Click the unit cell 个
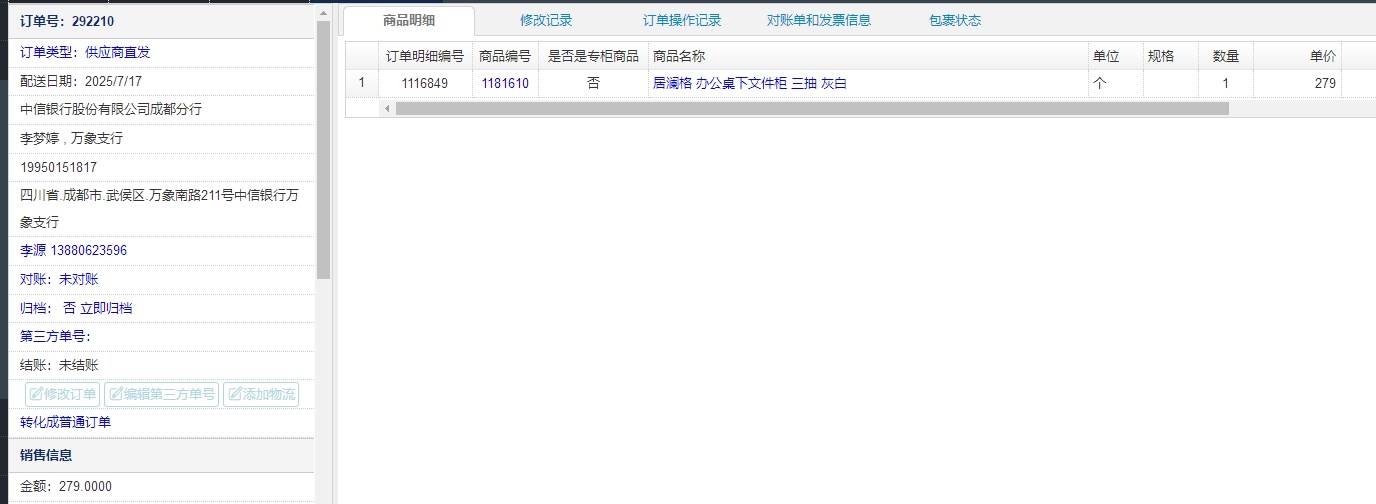Viewport: 1376px width, 504px height. tap(1115, 84)
